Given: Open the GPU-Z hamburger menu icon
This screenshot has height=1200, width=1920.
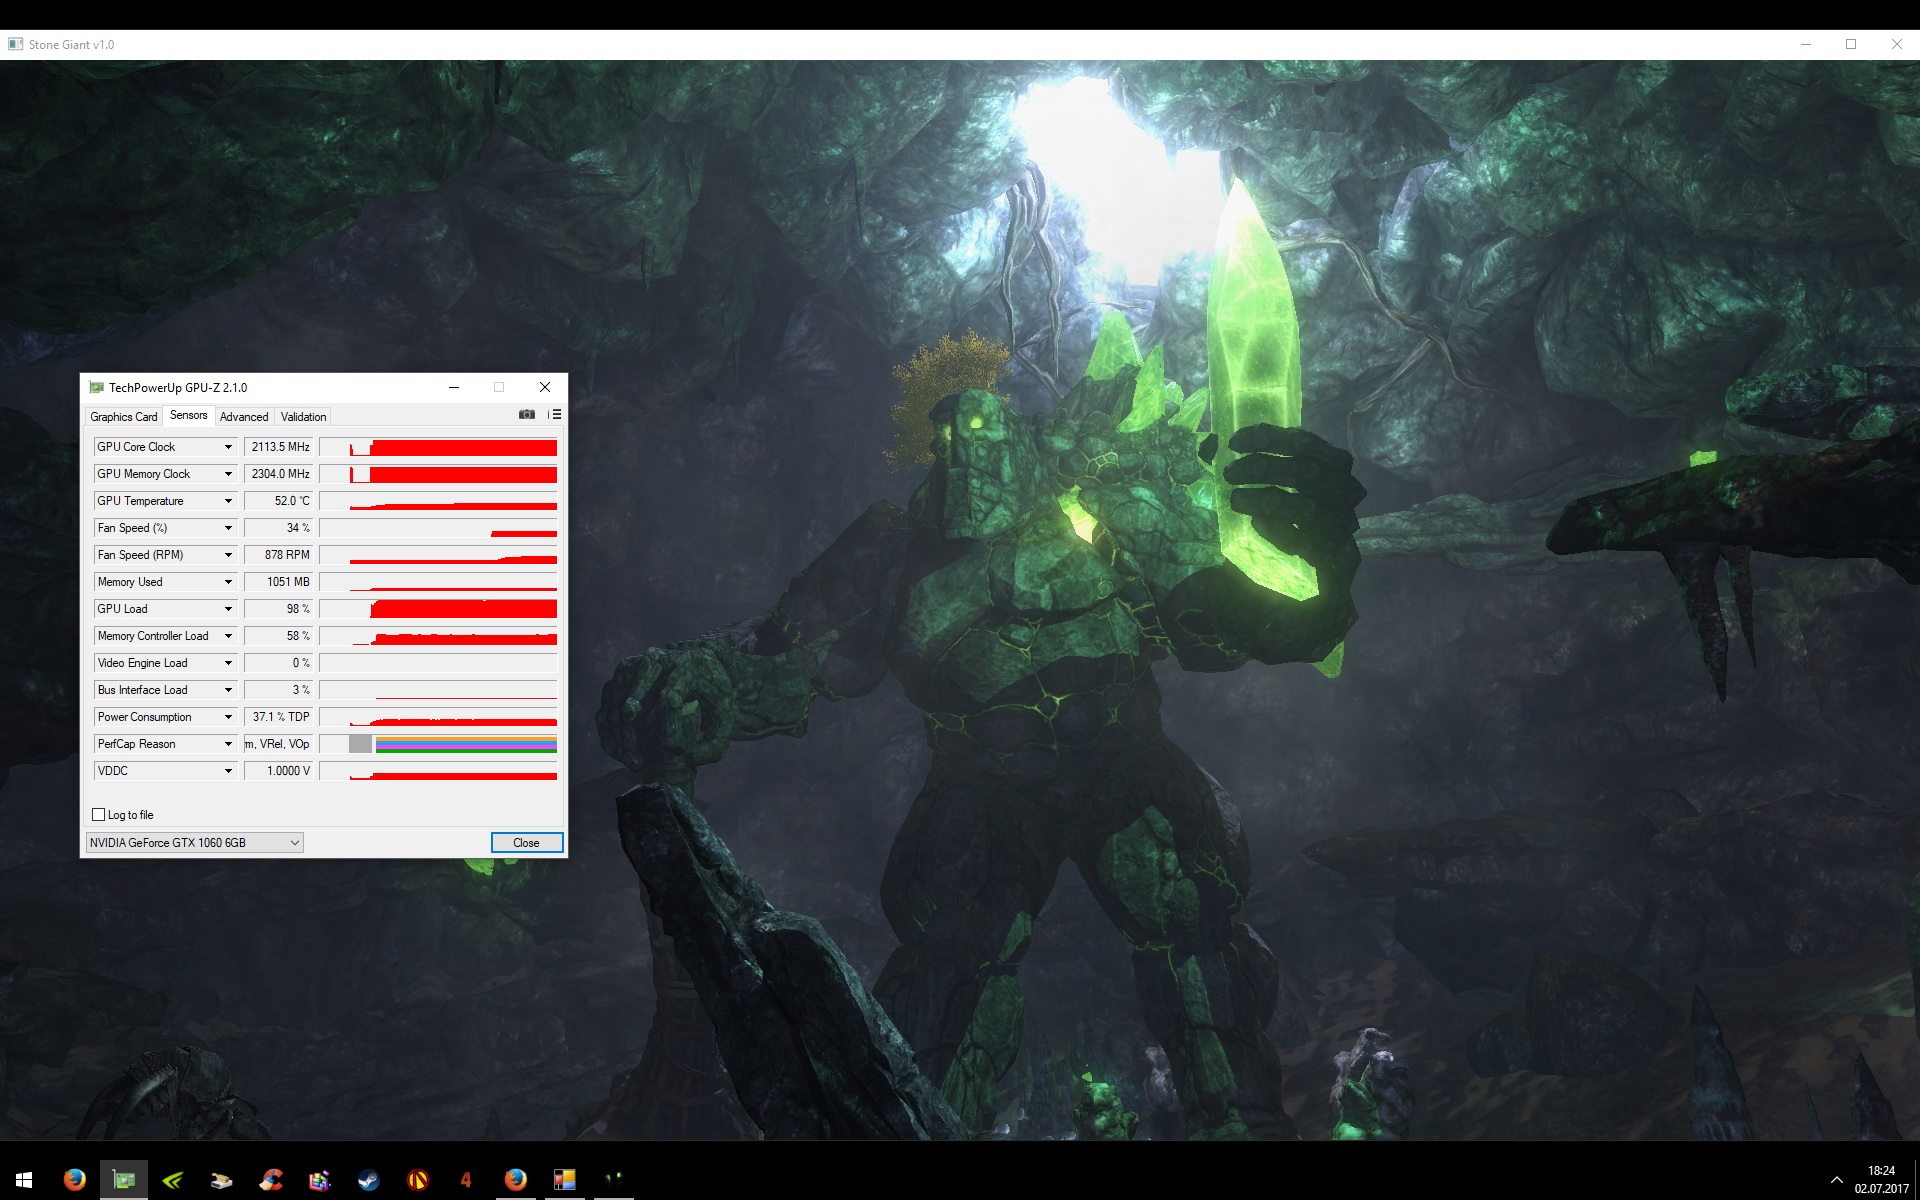Looking at the screenshot, I should [556, 415].
